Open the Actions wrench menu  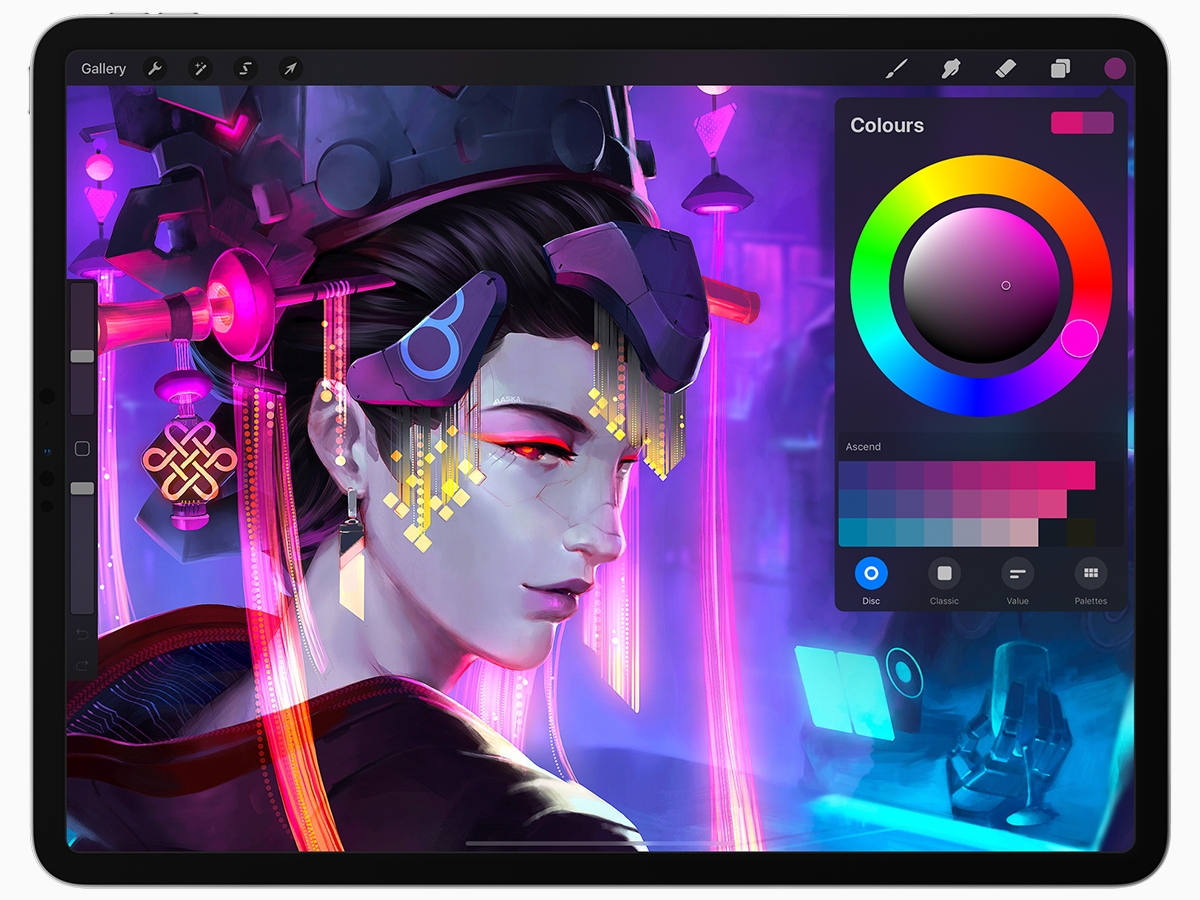(155, 69)
